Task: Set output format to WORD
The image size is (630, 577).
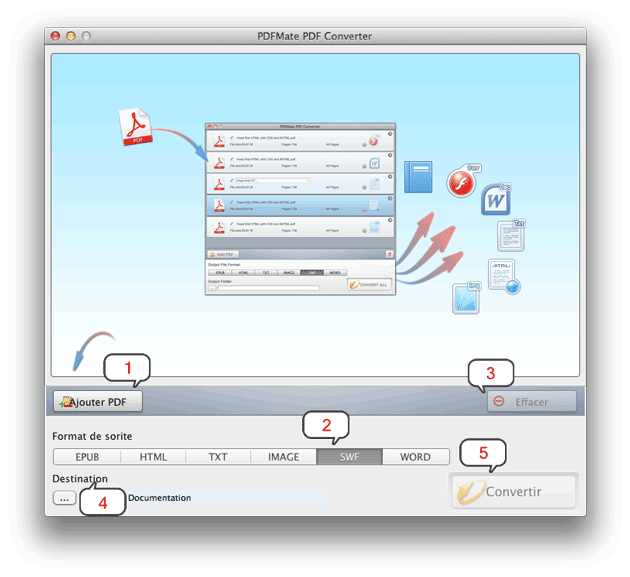Action: (415, 457)
